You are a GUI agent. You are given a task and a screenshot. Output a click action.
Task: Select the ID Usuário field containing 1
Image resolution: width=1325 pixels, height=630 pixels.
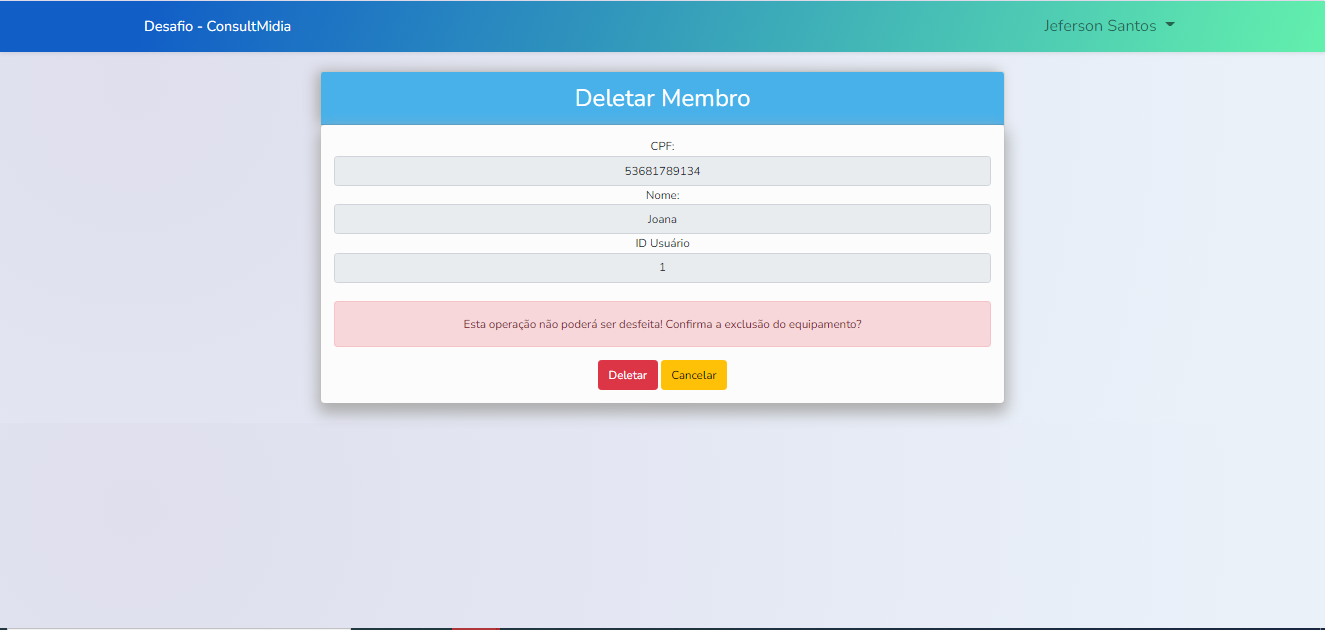(662, 268)
